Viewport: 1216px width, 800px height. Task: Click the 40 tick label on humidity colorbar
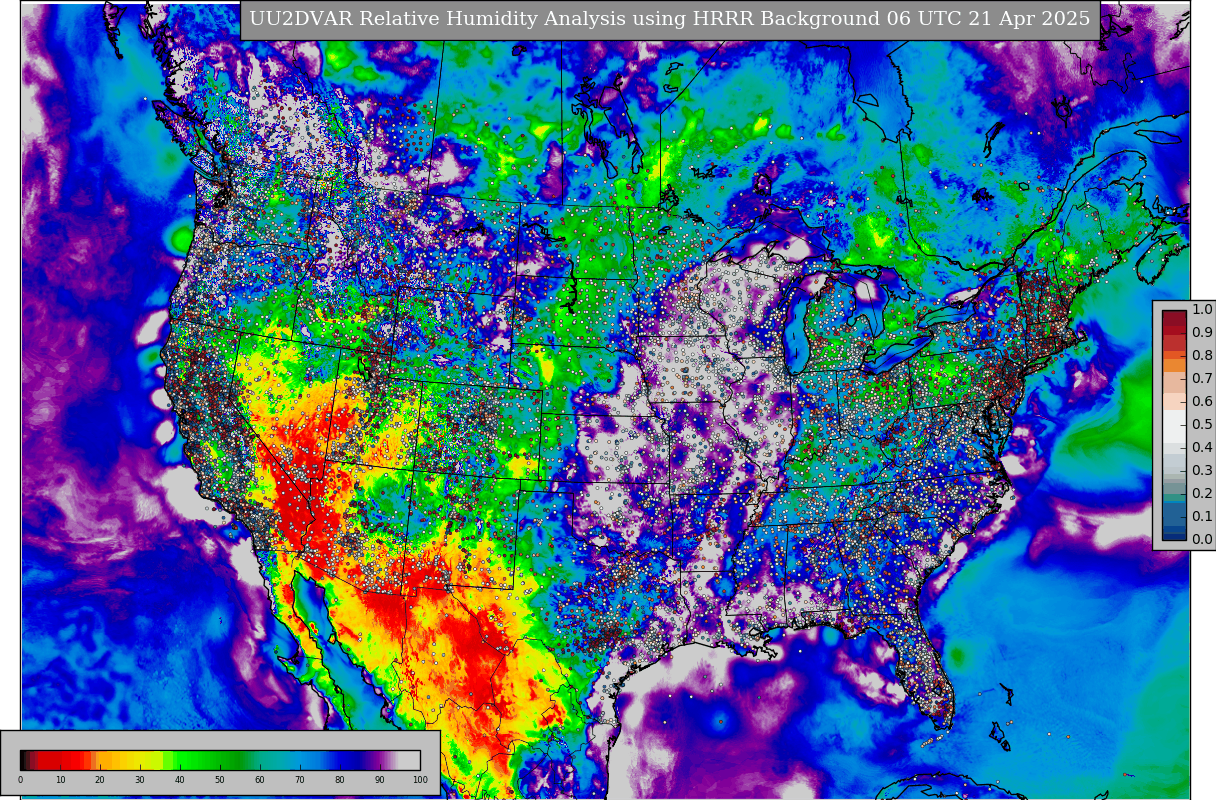click(180, 780)
